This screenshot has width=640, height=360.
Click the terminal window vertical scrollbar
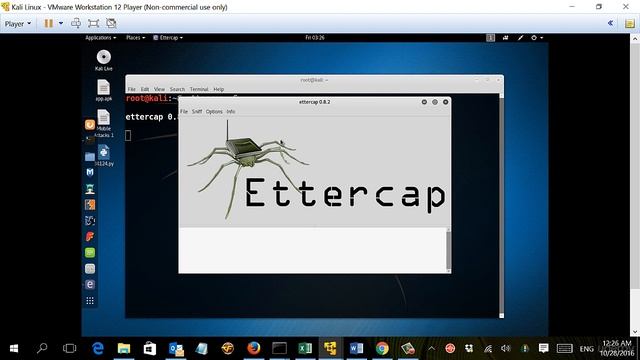click(502, 205)
